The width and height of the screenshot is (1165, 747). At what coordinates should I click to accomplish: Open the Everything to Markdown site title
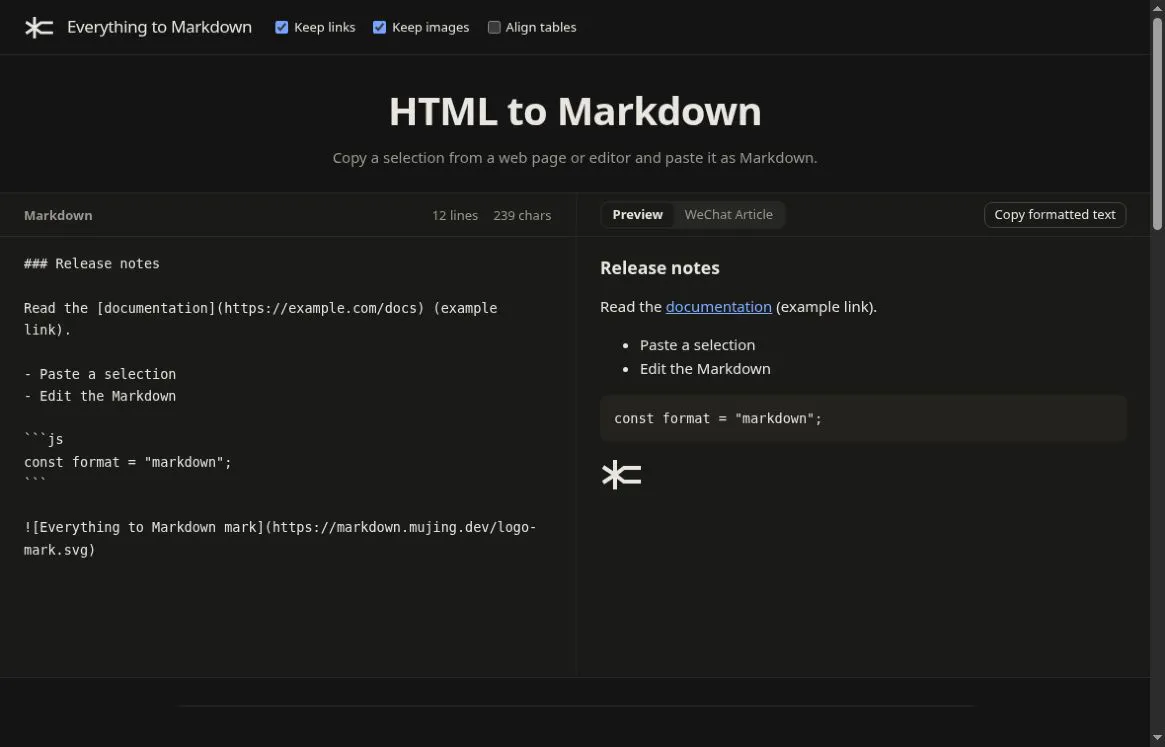point(159,28)
